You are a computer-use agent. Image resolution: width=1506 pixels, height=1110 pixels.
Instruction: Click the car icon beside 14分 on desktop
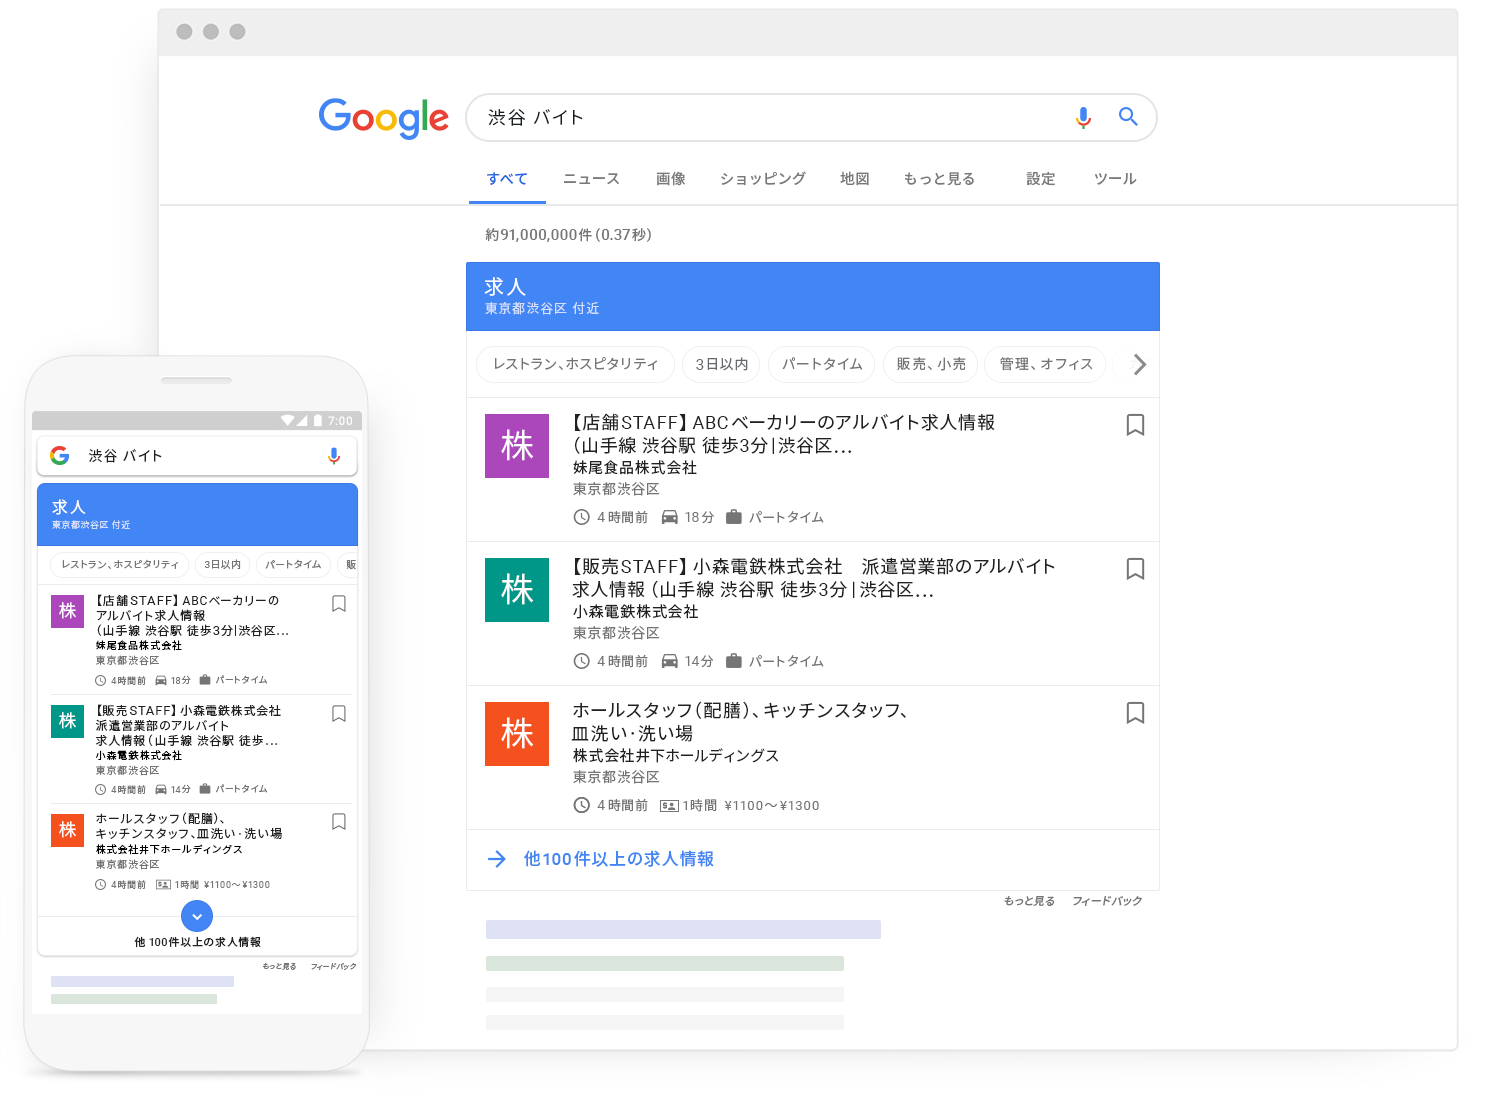(x=670, y=661)
